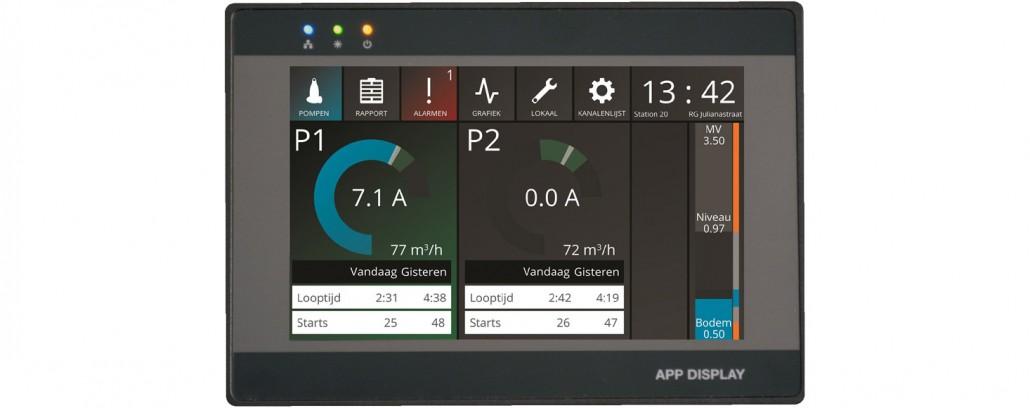Screen dimensions: 1030x408
Task: Open the Grafiek chart view
Action: coord(486,94)
